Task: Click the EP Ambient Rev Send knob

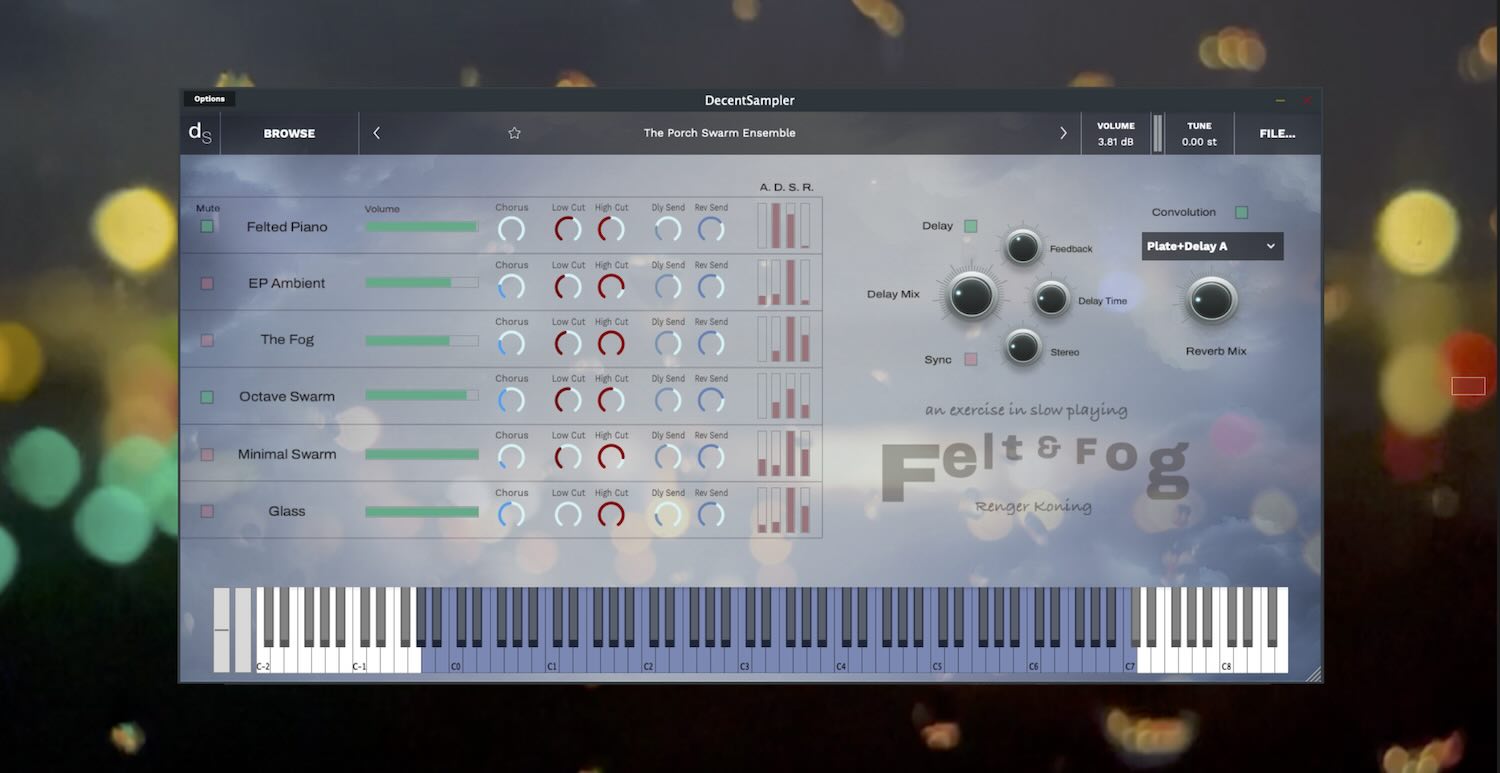Action: point(711,287)
